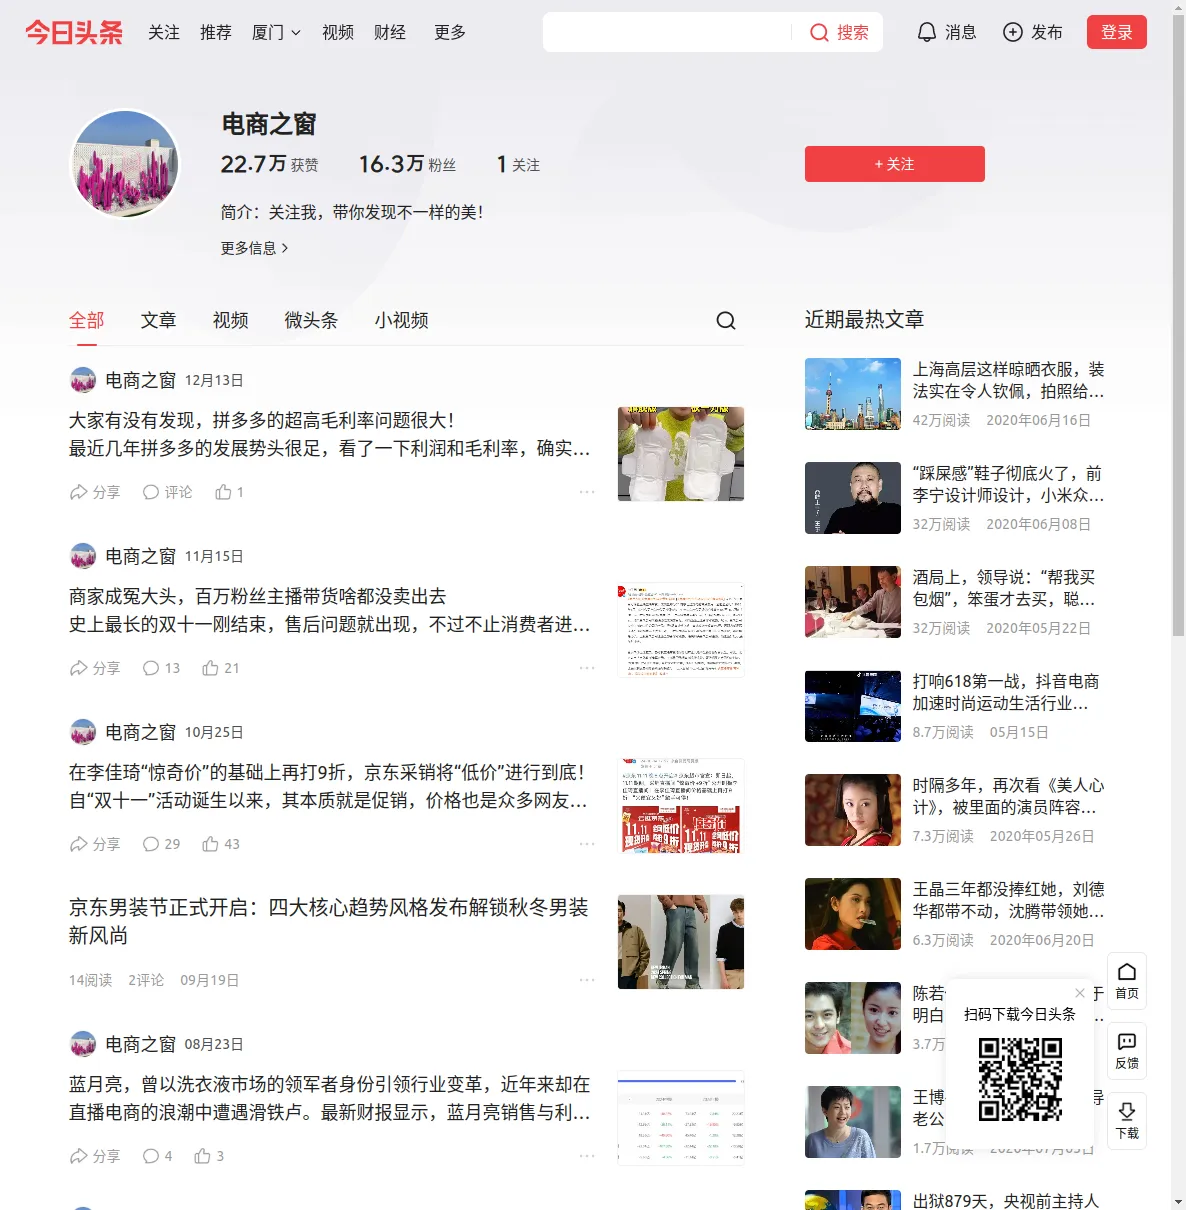Share the 08月23日 蓝月亮 post

[95, 1156]
